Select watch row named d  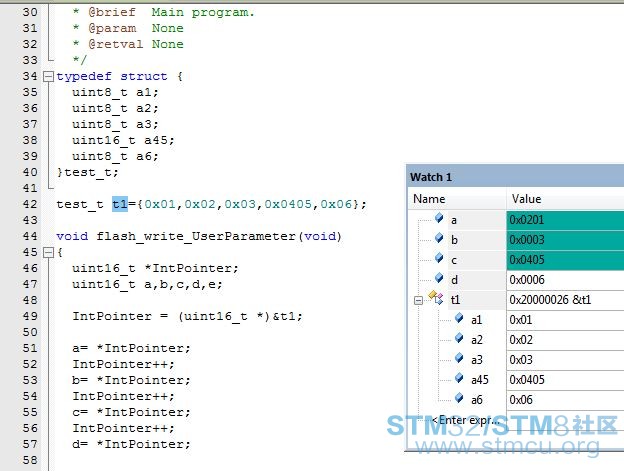click(516, 280)
